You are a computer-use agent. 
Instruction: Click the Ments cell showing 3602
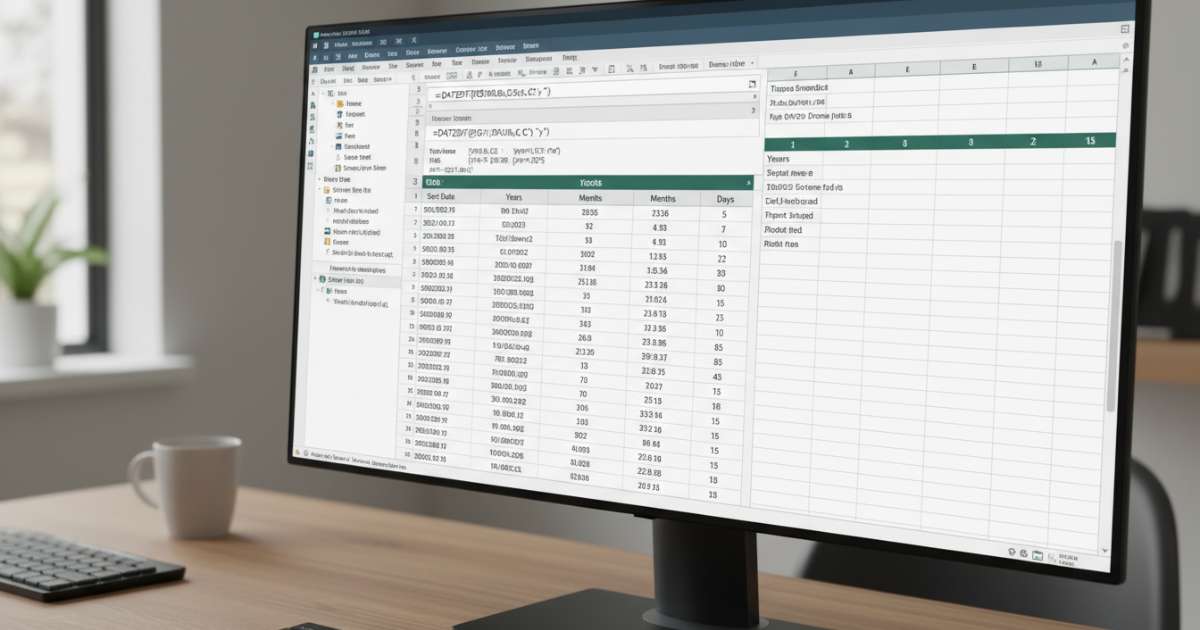[x=587, y=254]
